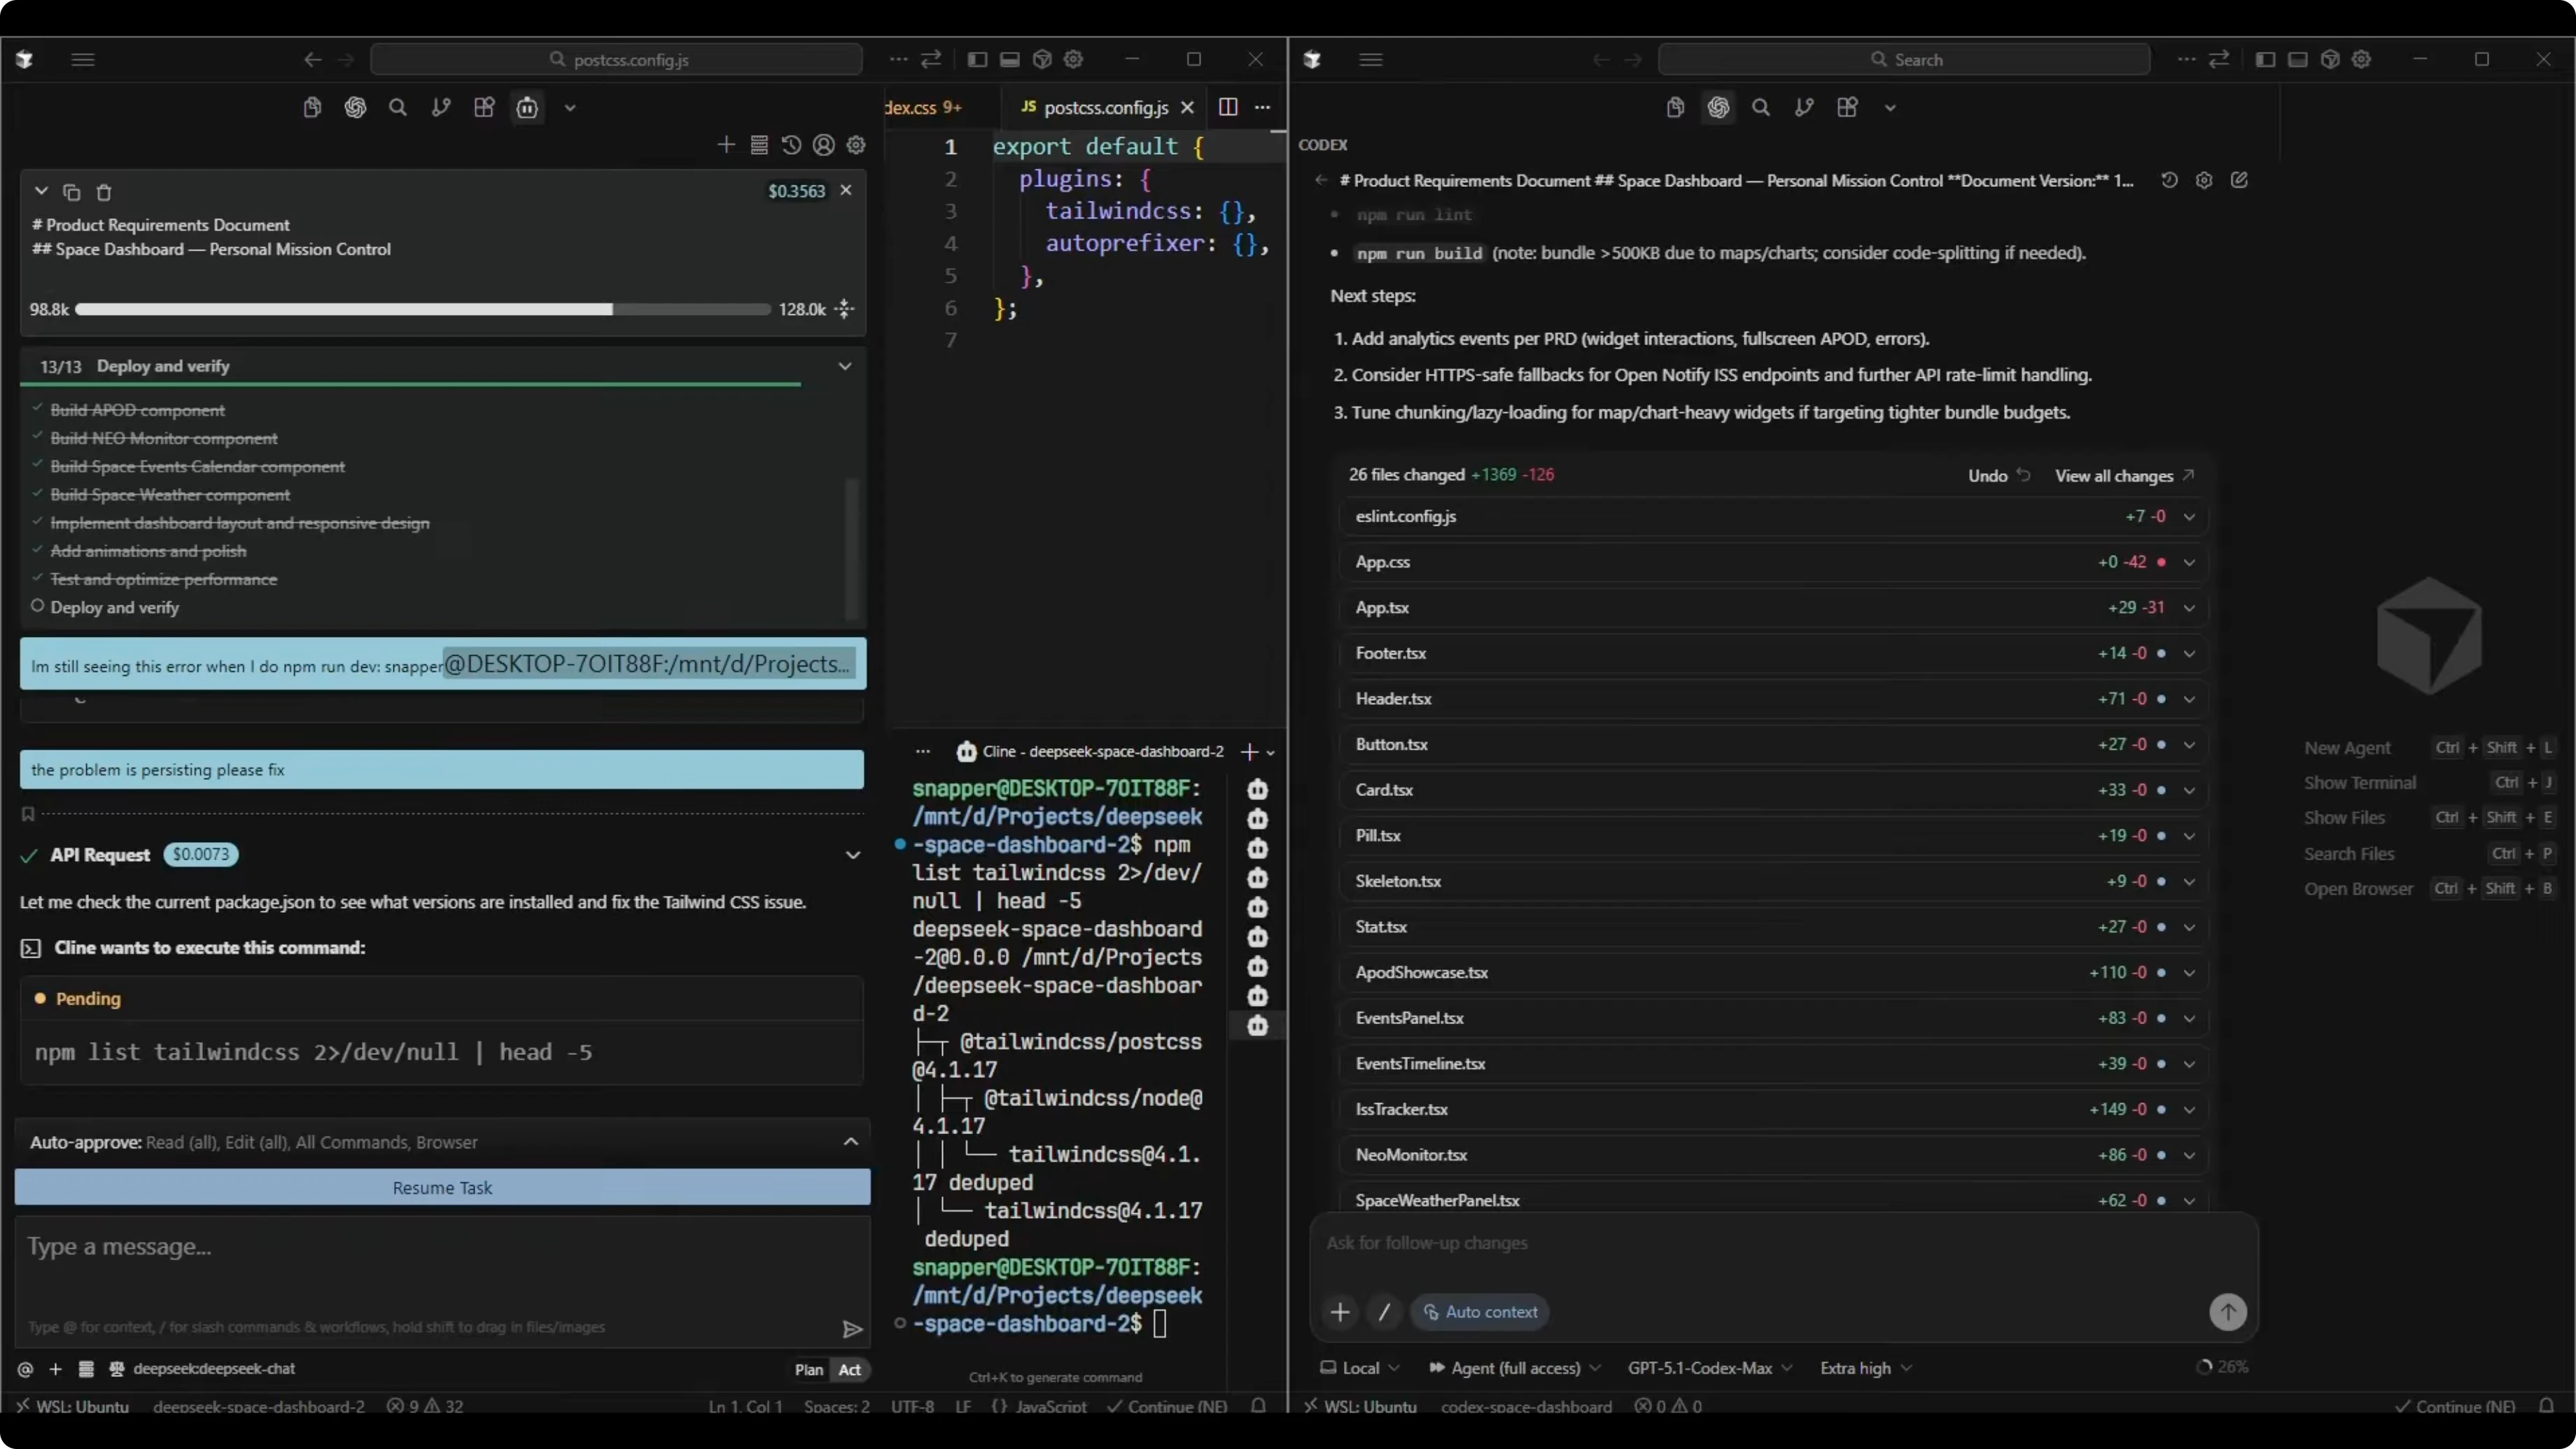Open the Cline history icon
Image resolution: width=2576 pixels, height=1449 pixels.
(791, 146)
